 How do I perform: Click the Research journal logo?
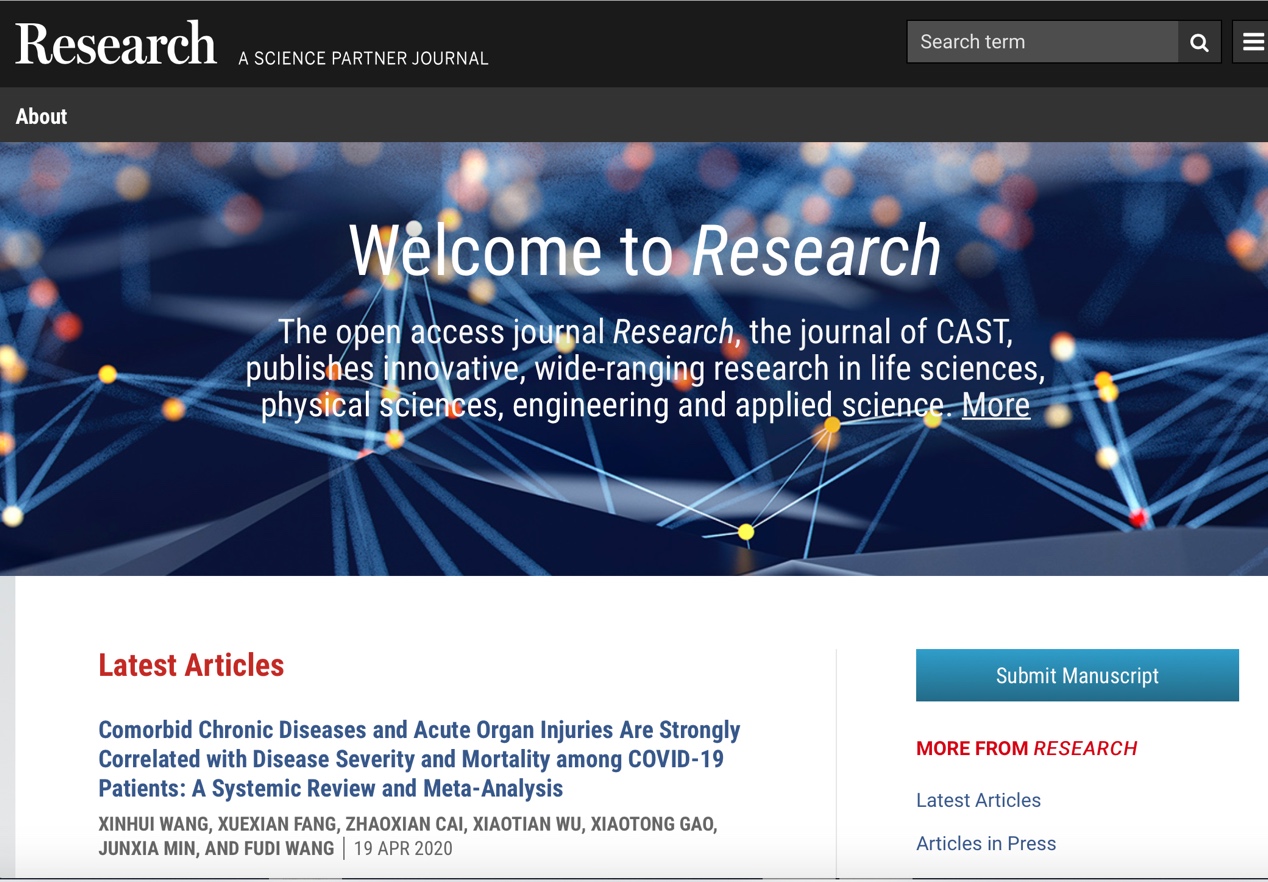coord(116,44)
